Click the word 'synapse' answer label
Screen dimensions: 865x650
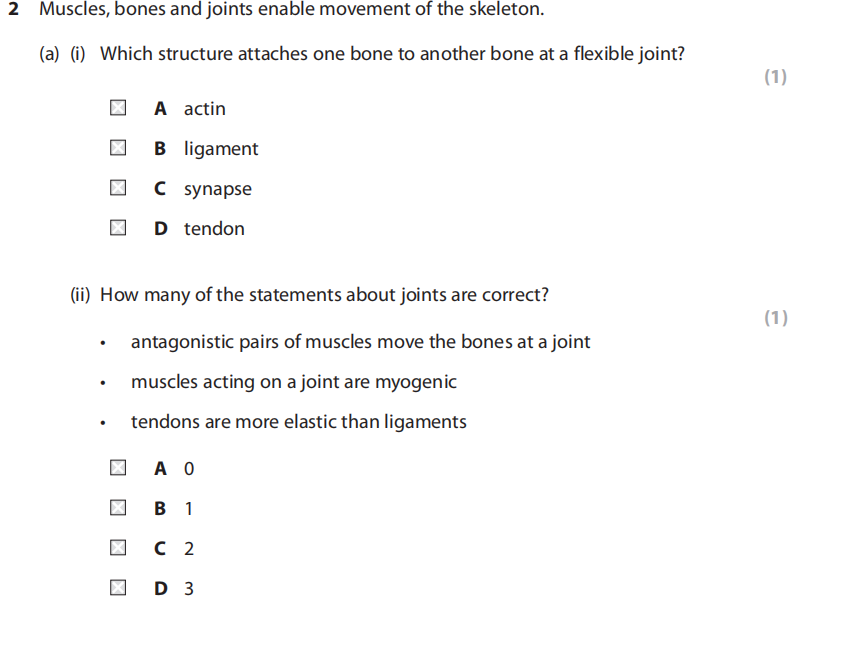pyautogui.click(x=217, y=189)
